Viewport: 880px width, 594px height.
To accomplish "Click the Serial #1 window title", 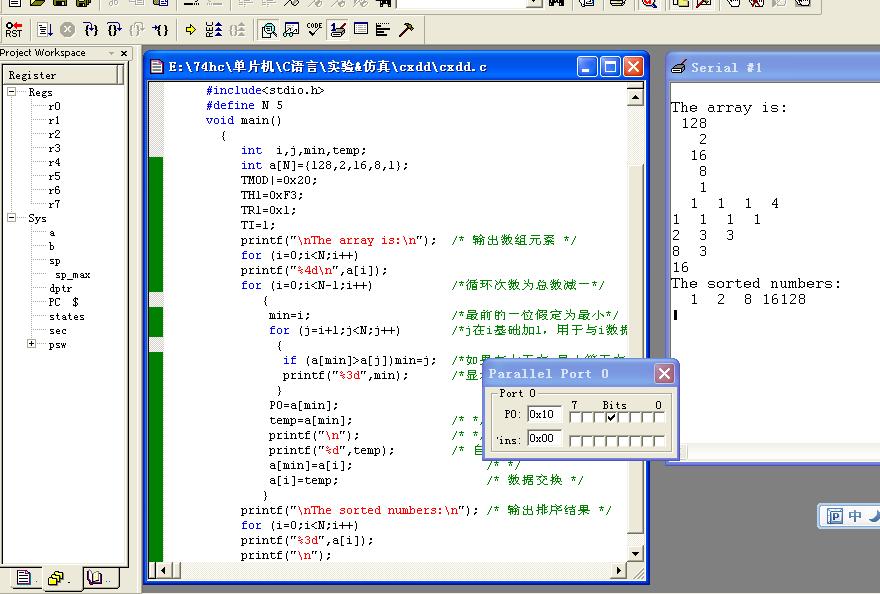I will (x=726, y=67).
